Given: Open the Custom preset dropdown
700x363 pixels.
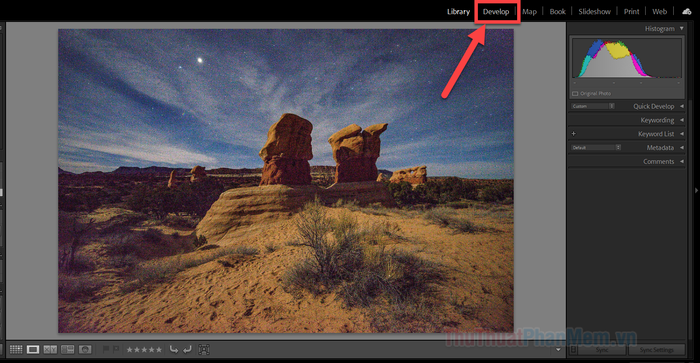Looking at the screenshot, I should tap(593, 106).
